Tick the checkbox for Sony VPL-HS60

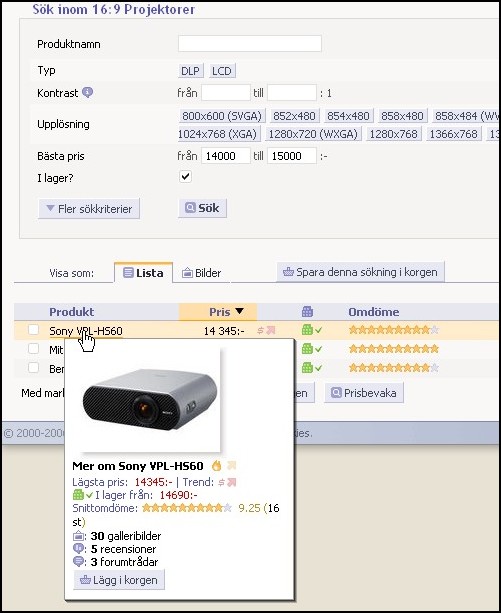pyautogui.click(x=34, y=330)
